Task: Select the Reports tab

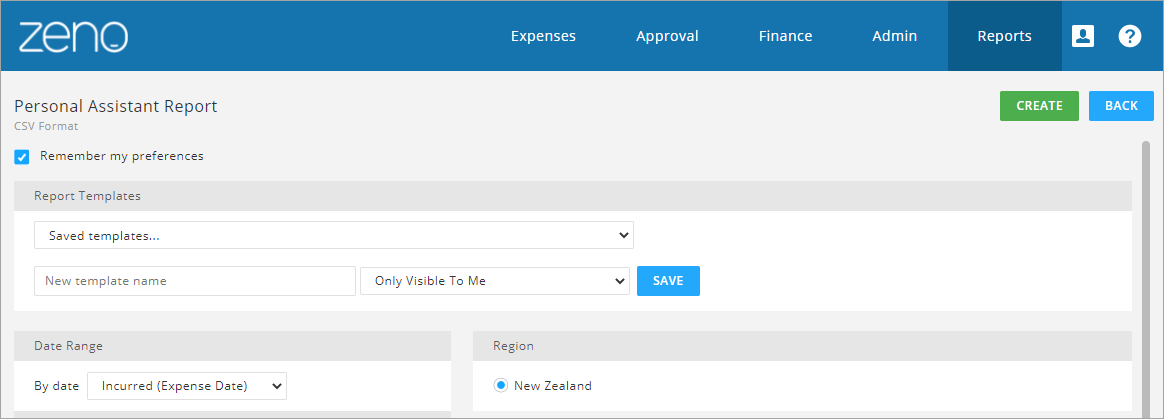Action: 1004,36
